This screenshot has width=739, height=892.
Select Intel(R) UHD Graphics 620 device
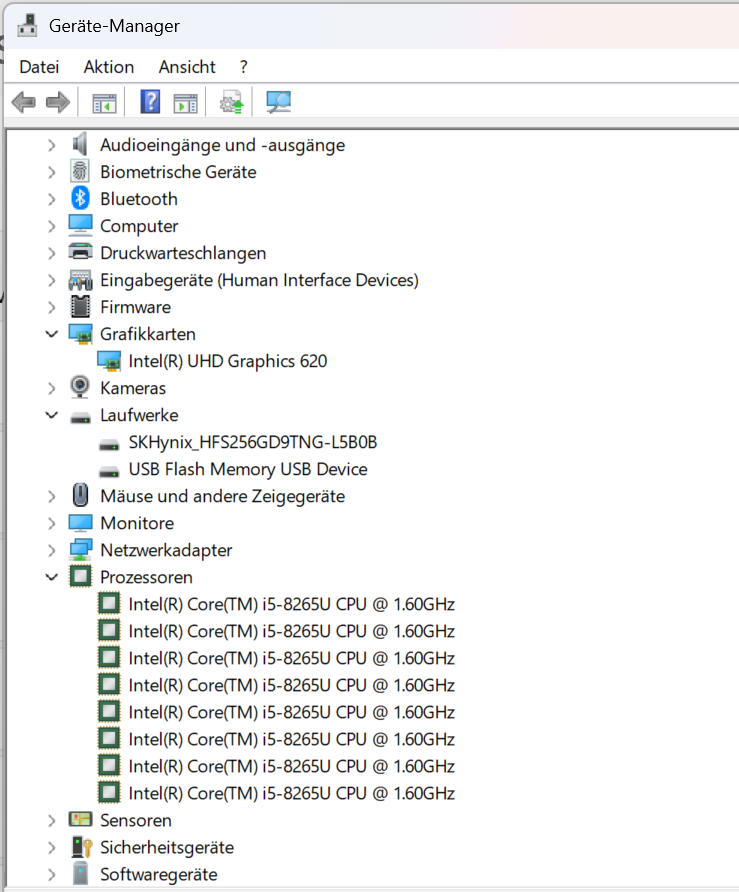(x=228, y=361)
